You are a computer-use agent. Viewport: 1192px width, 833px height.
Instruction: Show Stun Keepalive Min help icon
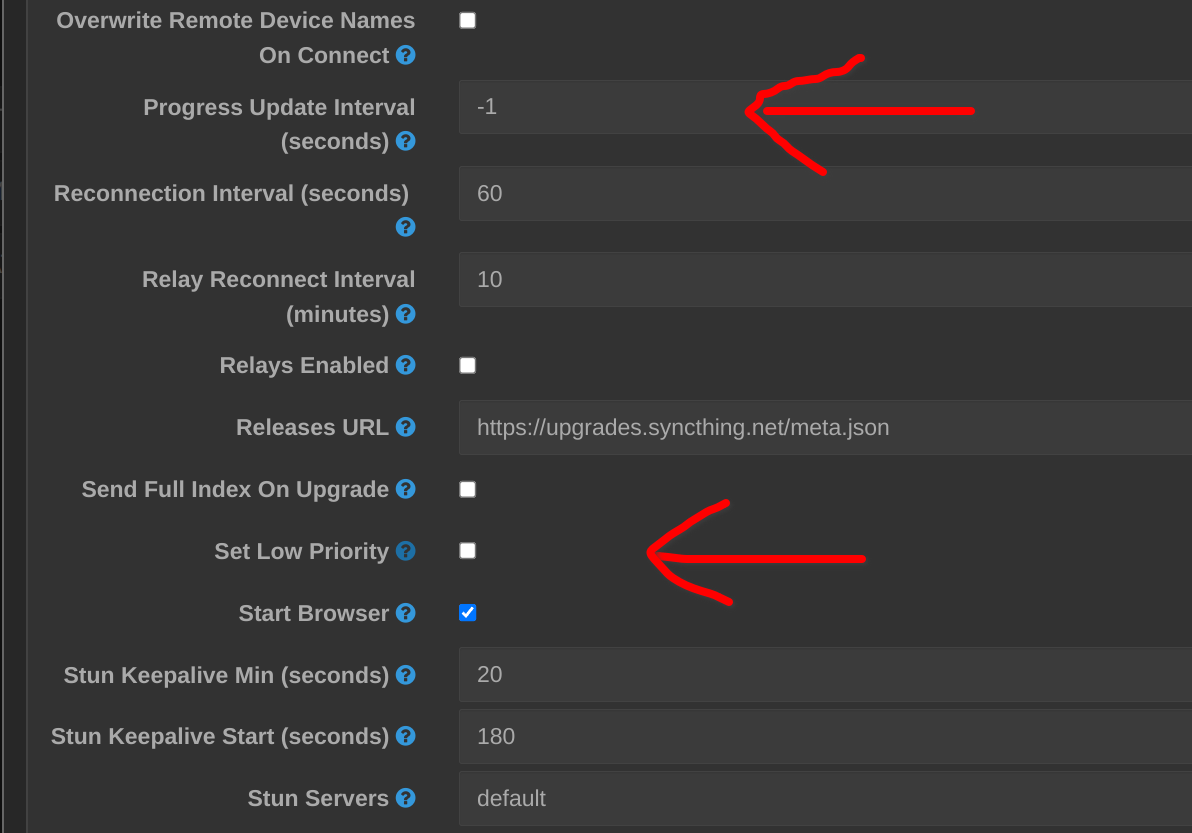click(405, 675)
